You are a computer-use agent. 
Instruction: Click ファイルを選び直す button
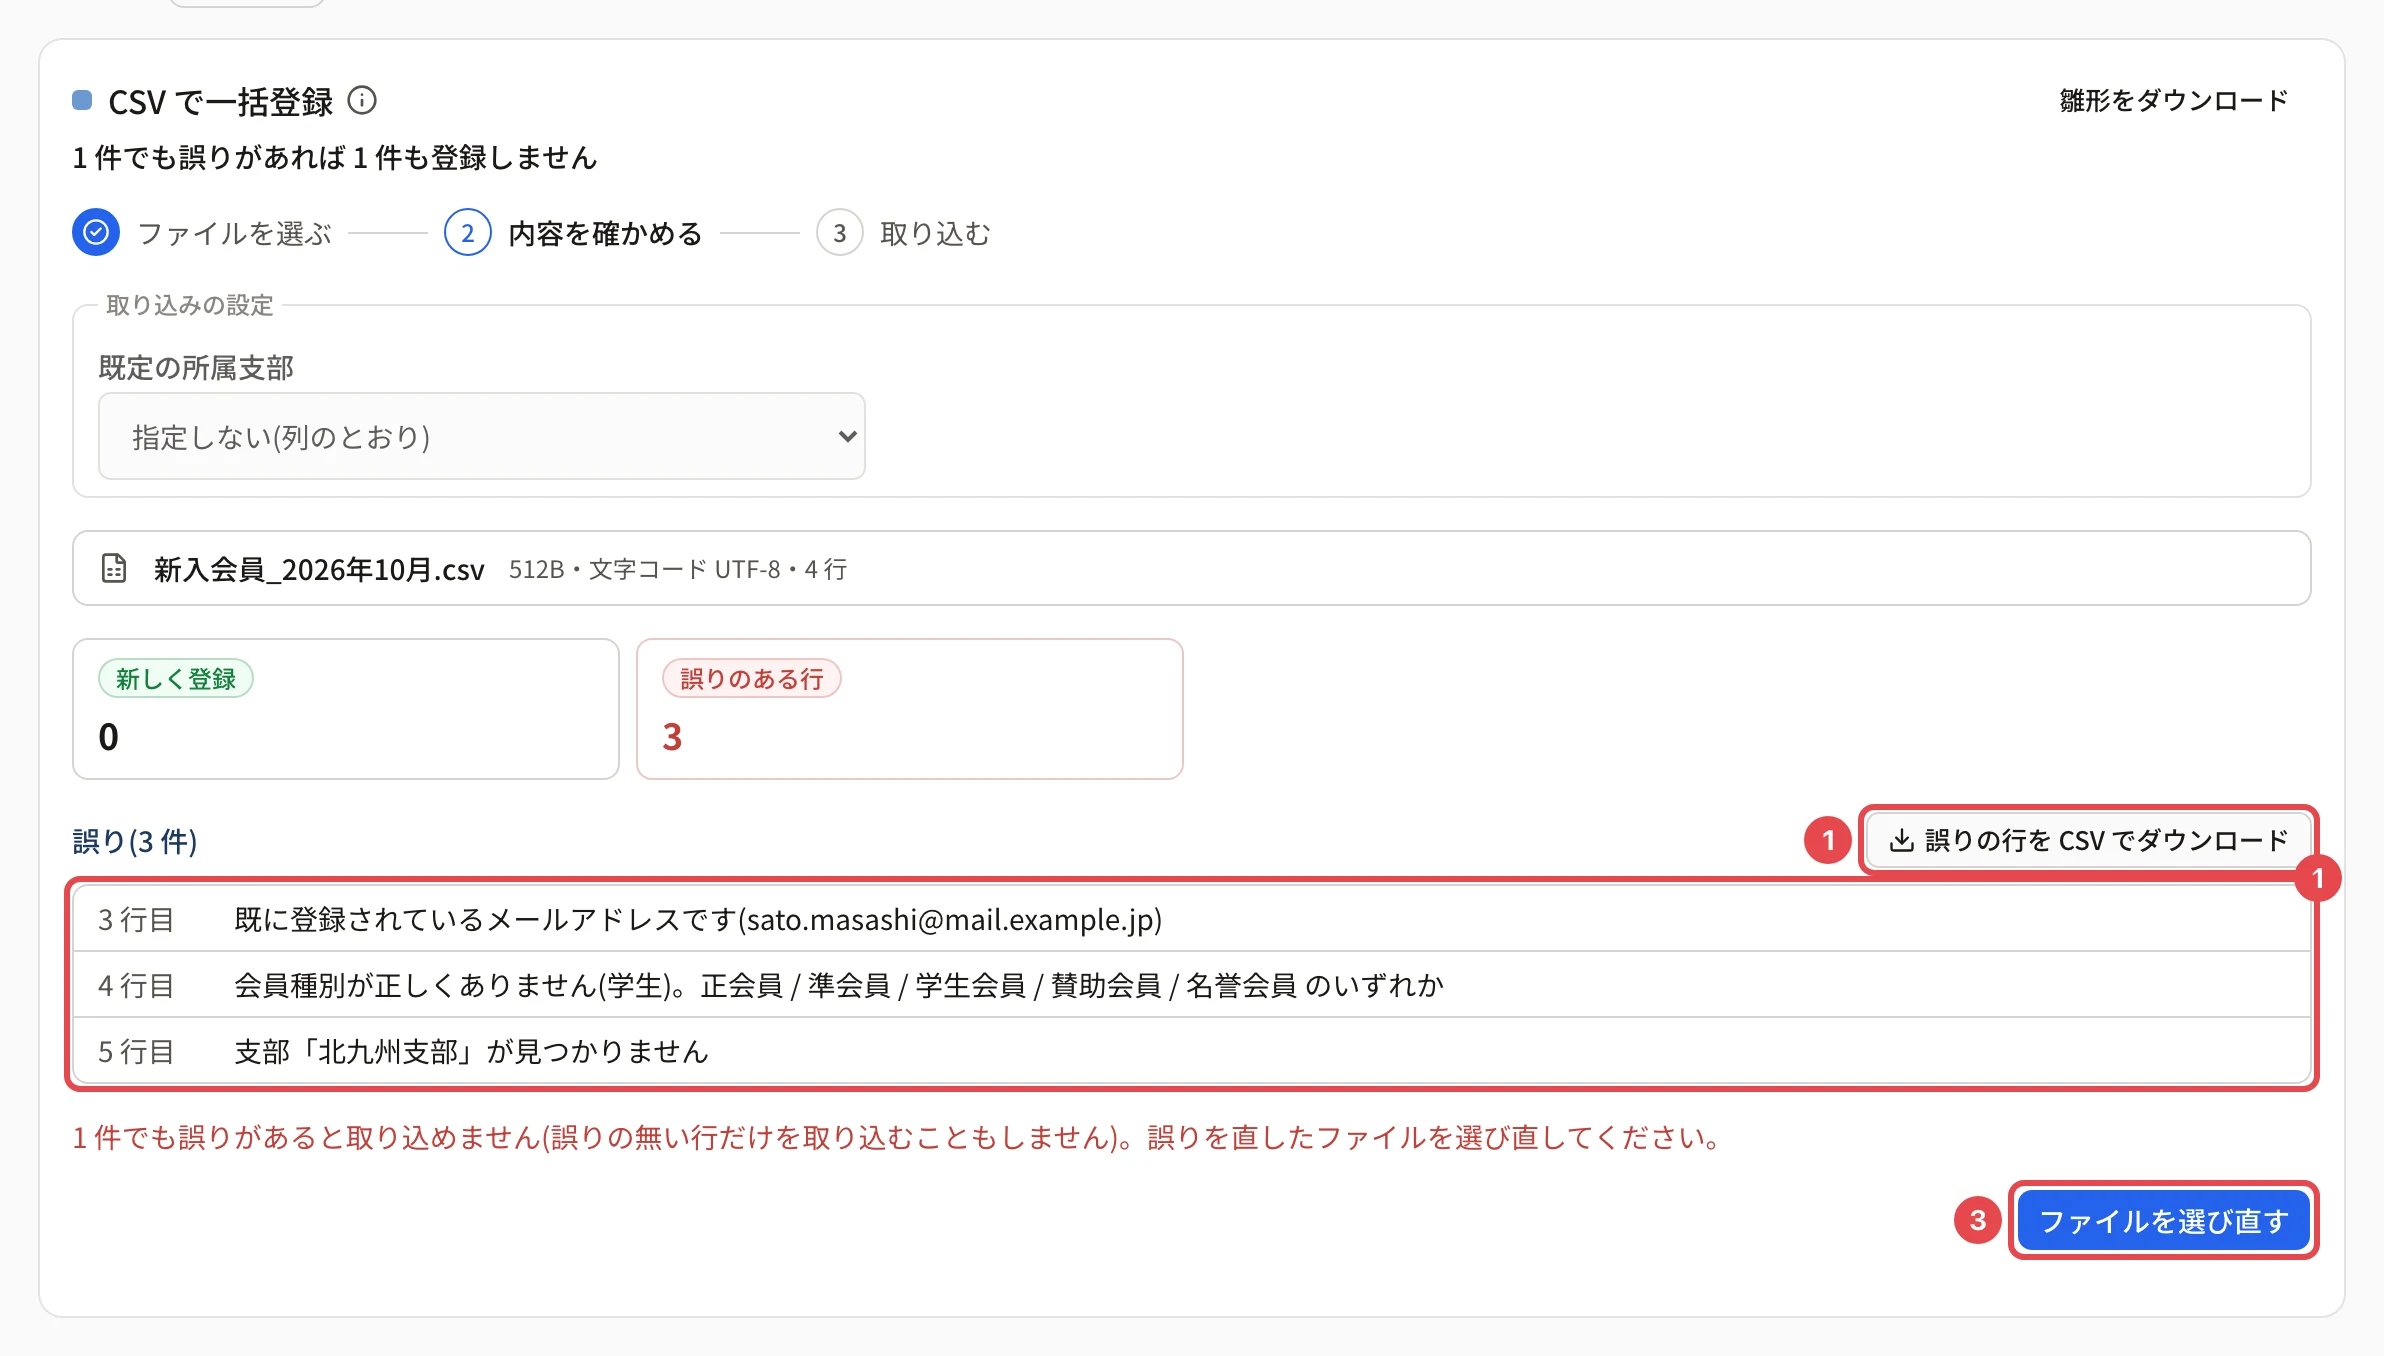[2163, 1220]
